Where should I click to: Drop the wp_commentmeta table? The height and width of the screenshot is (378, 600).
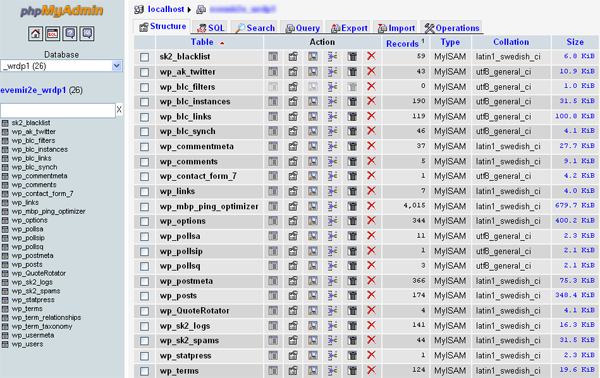tap(371, 146)
